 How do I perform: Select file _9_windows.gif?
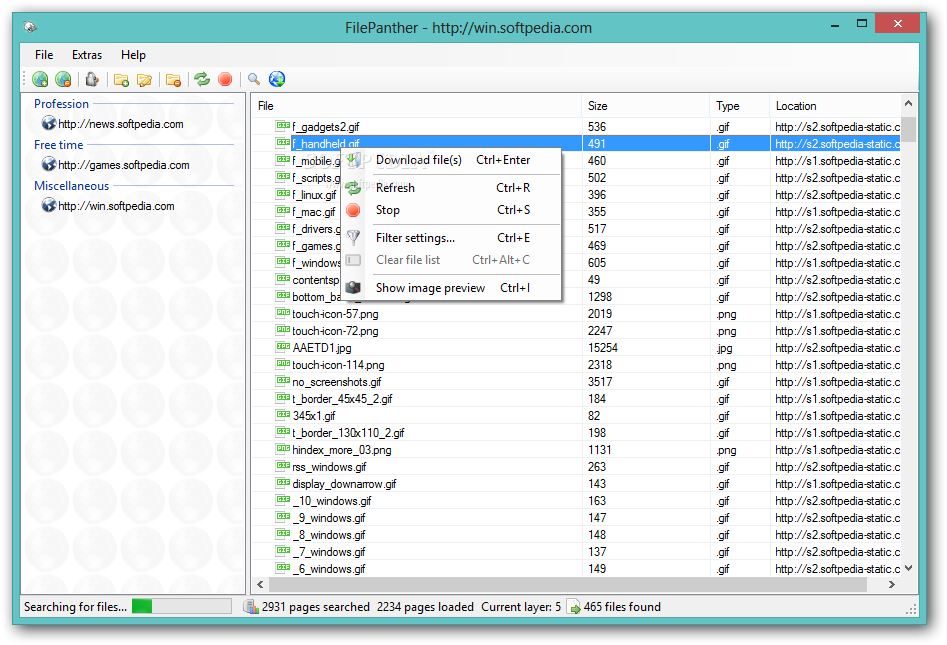tap(329, 518)
